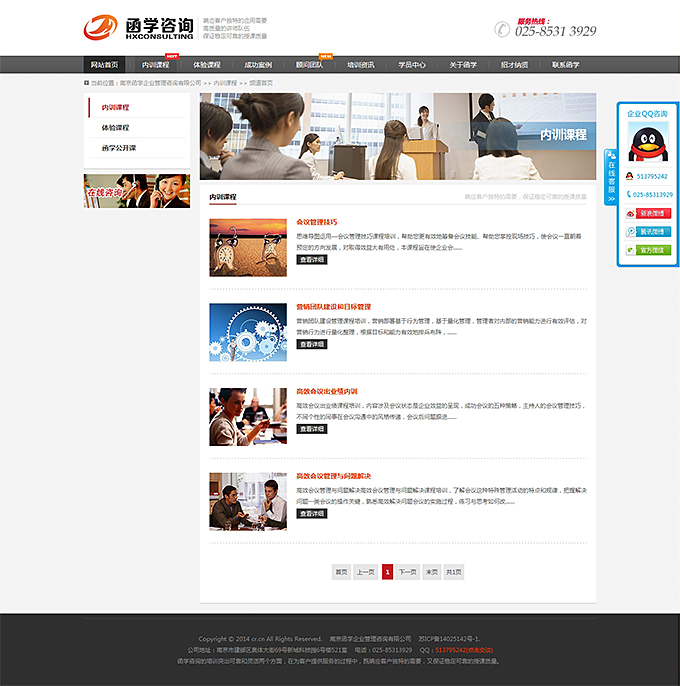The image size is (680, 686).
Task: Click the 函学咨询 HXConsulting logo
Action: coord(140,27)
